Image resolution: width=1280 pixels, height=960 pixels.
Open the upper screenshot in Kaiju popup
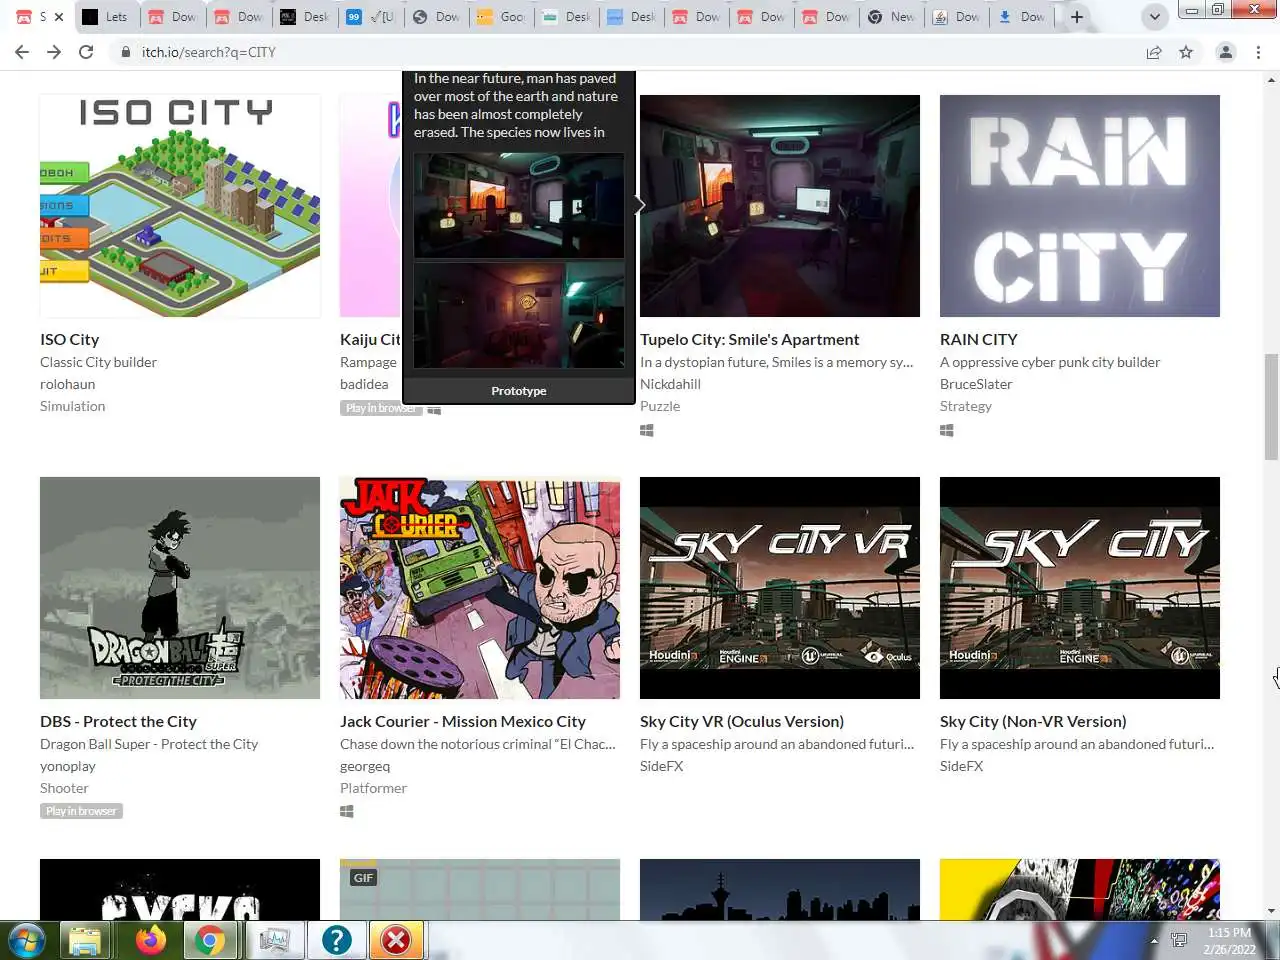coord(519,205)
